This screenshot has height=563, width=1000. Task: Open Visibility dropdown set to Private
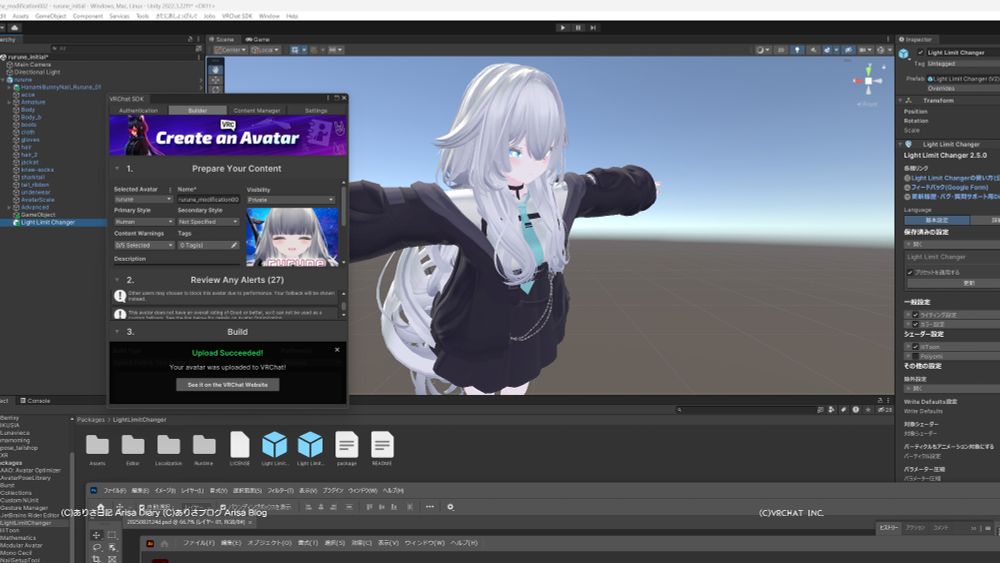291,200
